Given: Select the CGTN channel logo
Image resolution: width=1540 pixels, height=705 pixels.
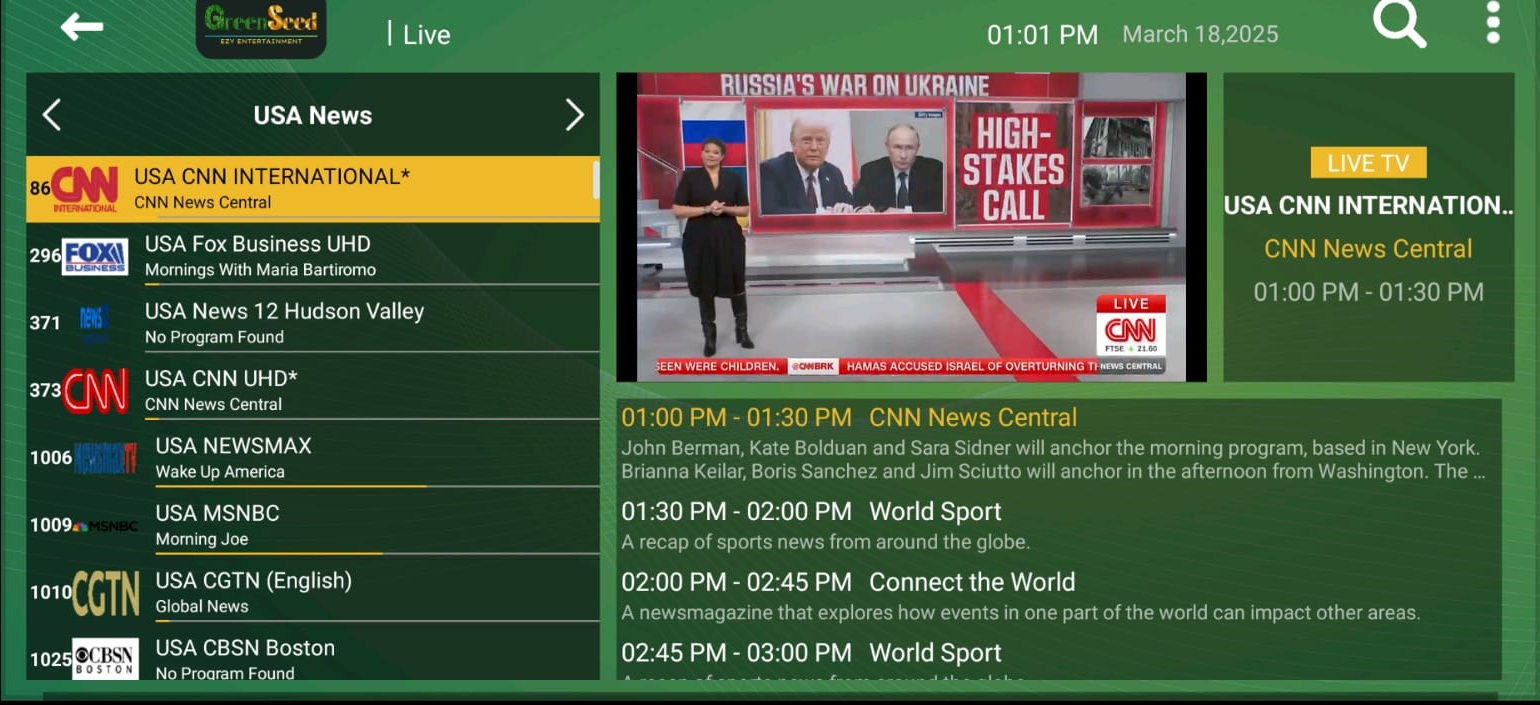Looking at the screenshot, I should [105, 593].
